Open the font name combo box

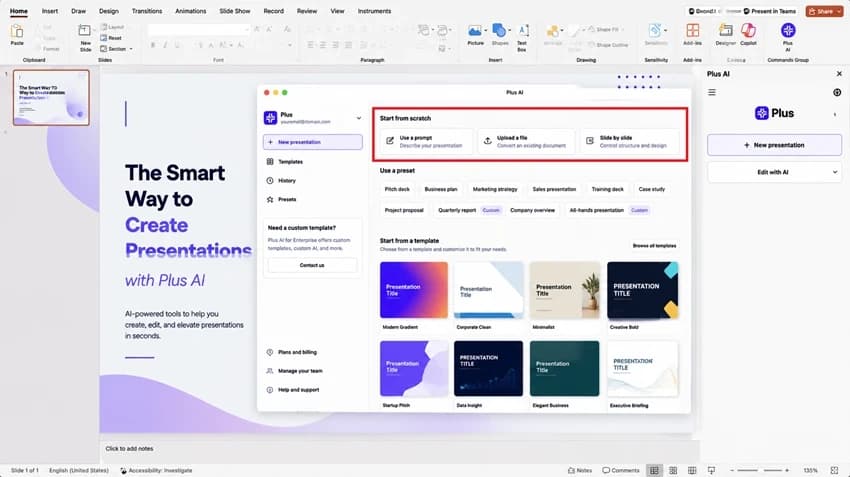click(199, 29)
